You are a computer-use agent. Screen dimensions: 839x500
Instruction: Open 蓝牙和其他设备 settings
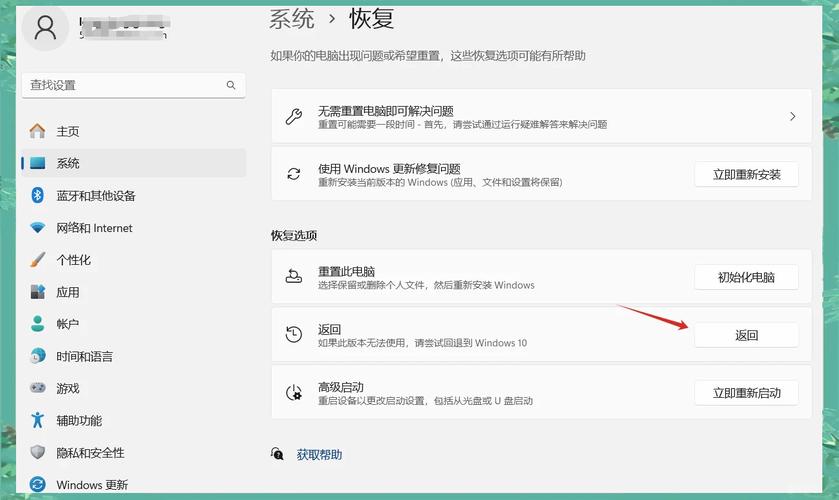(x=134, y=195)
